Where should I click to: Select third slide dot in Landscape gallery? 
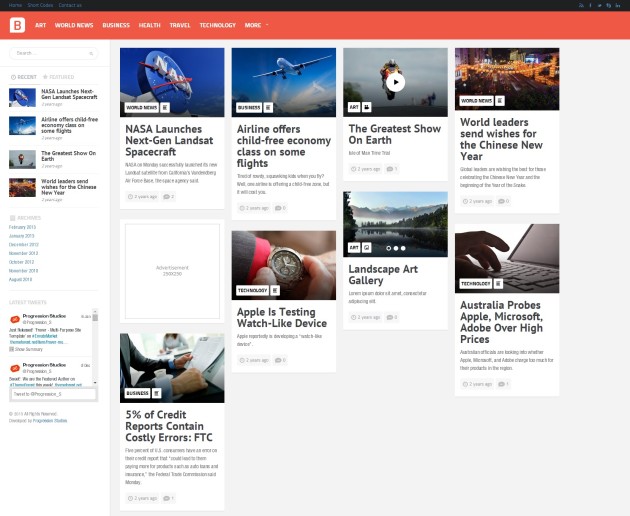coord(403,248)
